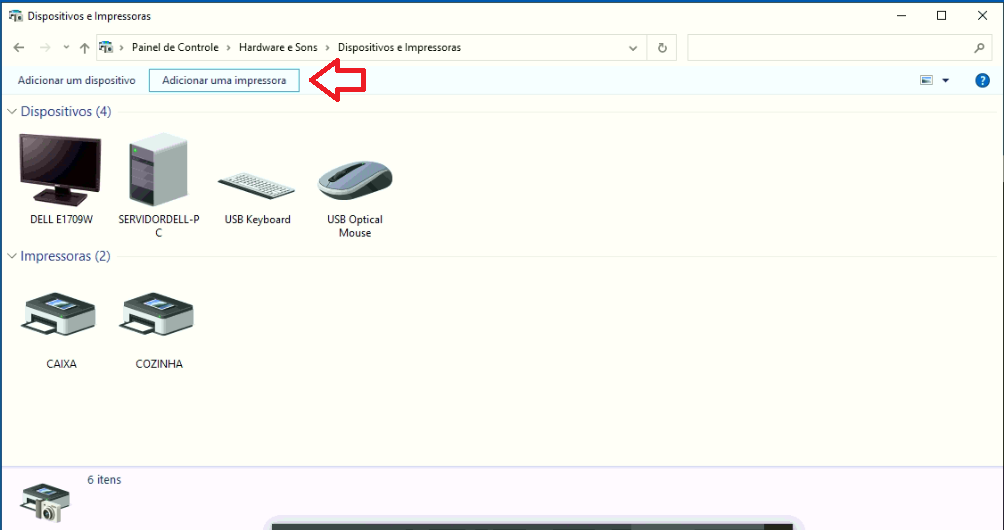Collapse the Dispositivos (4) group
Viewport: 1004px width, 530px height.
tap(12, 112)
